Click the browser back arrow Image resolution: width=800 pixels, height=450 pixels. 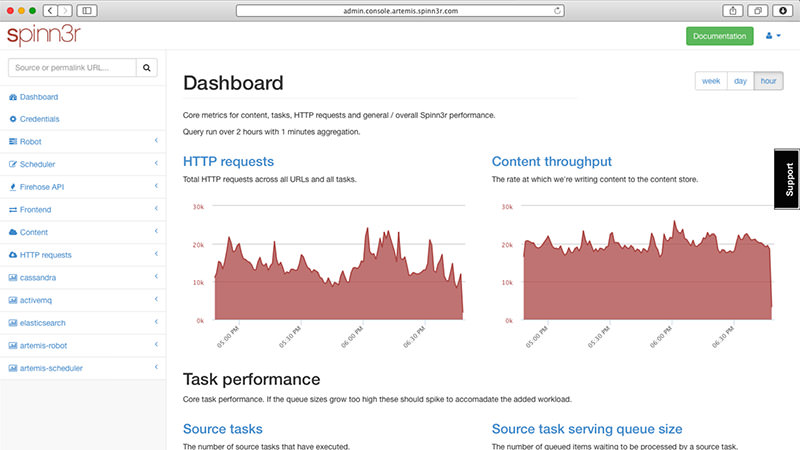[48, 10]
